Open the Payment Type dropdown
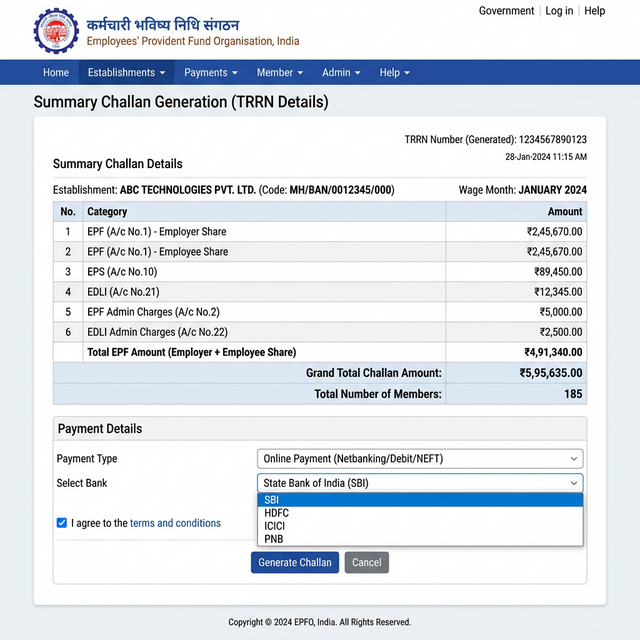 pos(420,459)
